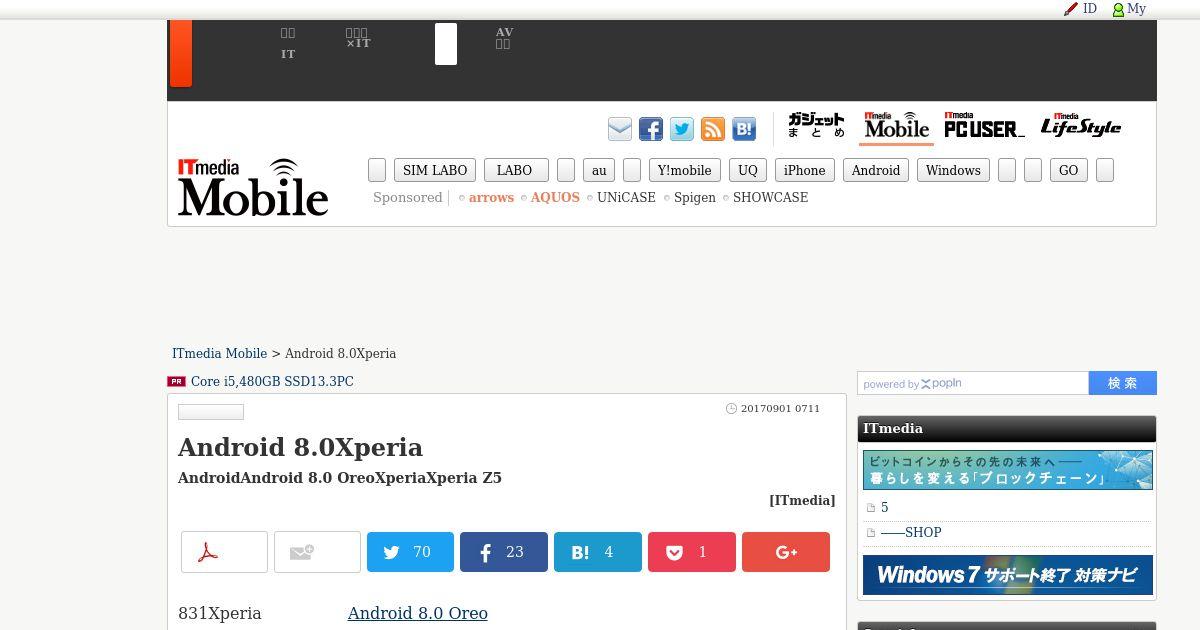The image size is (1200, 630).
Task: Click the small label box above article title
Action: pyautogui.click(x=211, y=412)
